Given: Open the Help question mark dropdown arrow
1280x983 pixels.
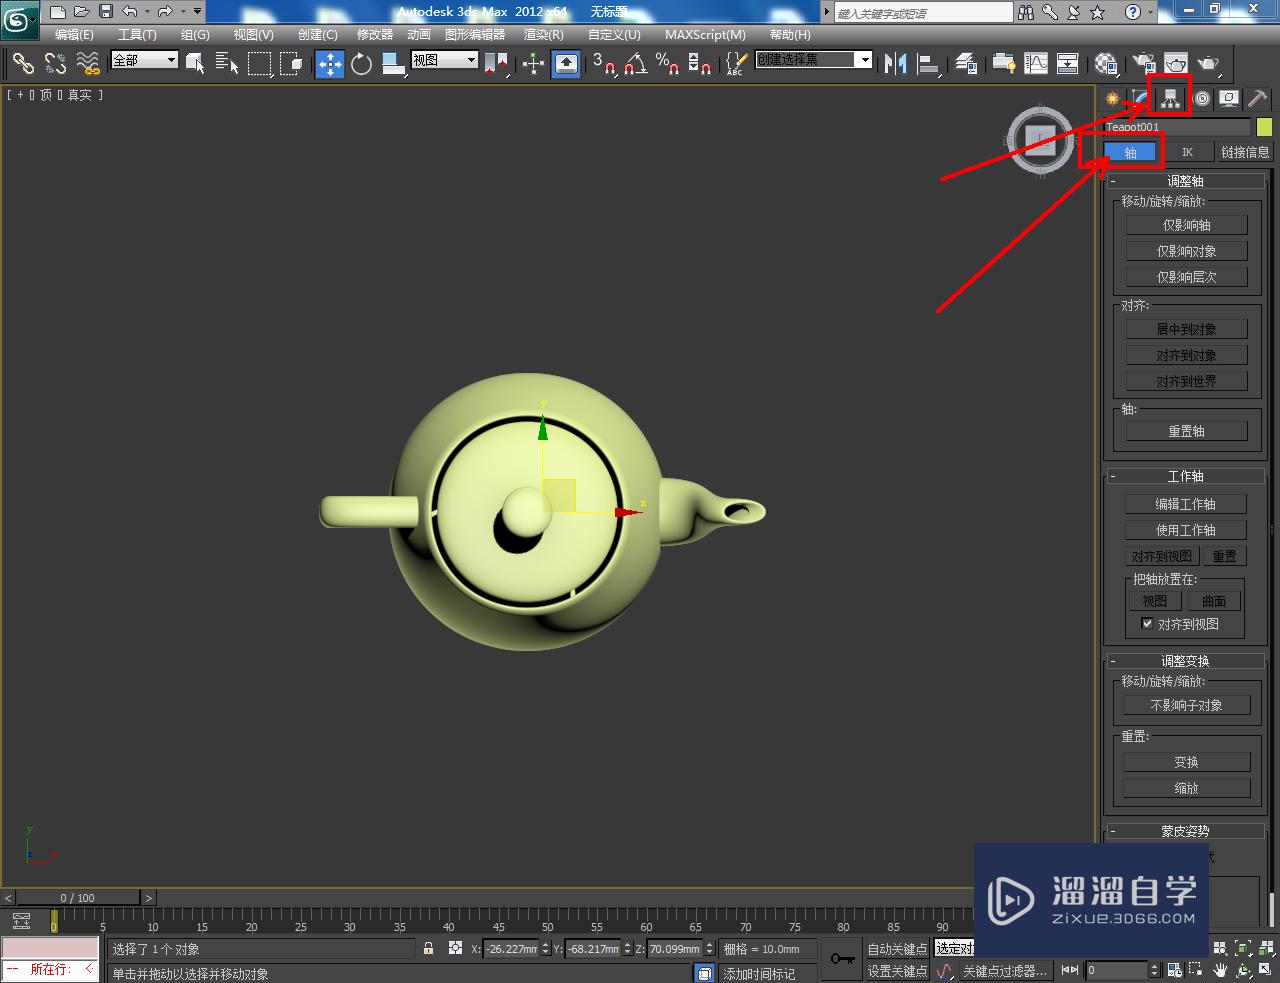Looking at the screenshot, I should pos(1151,12).
